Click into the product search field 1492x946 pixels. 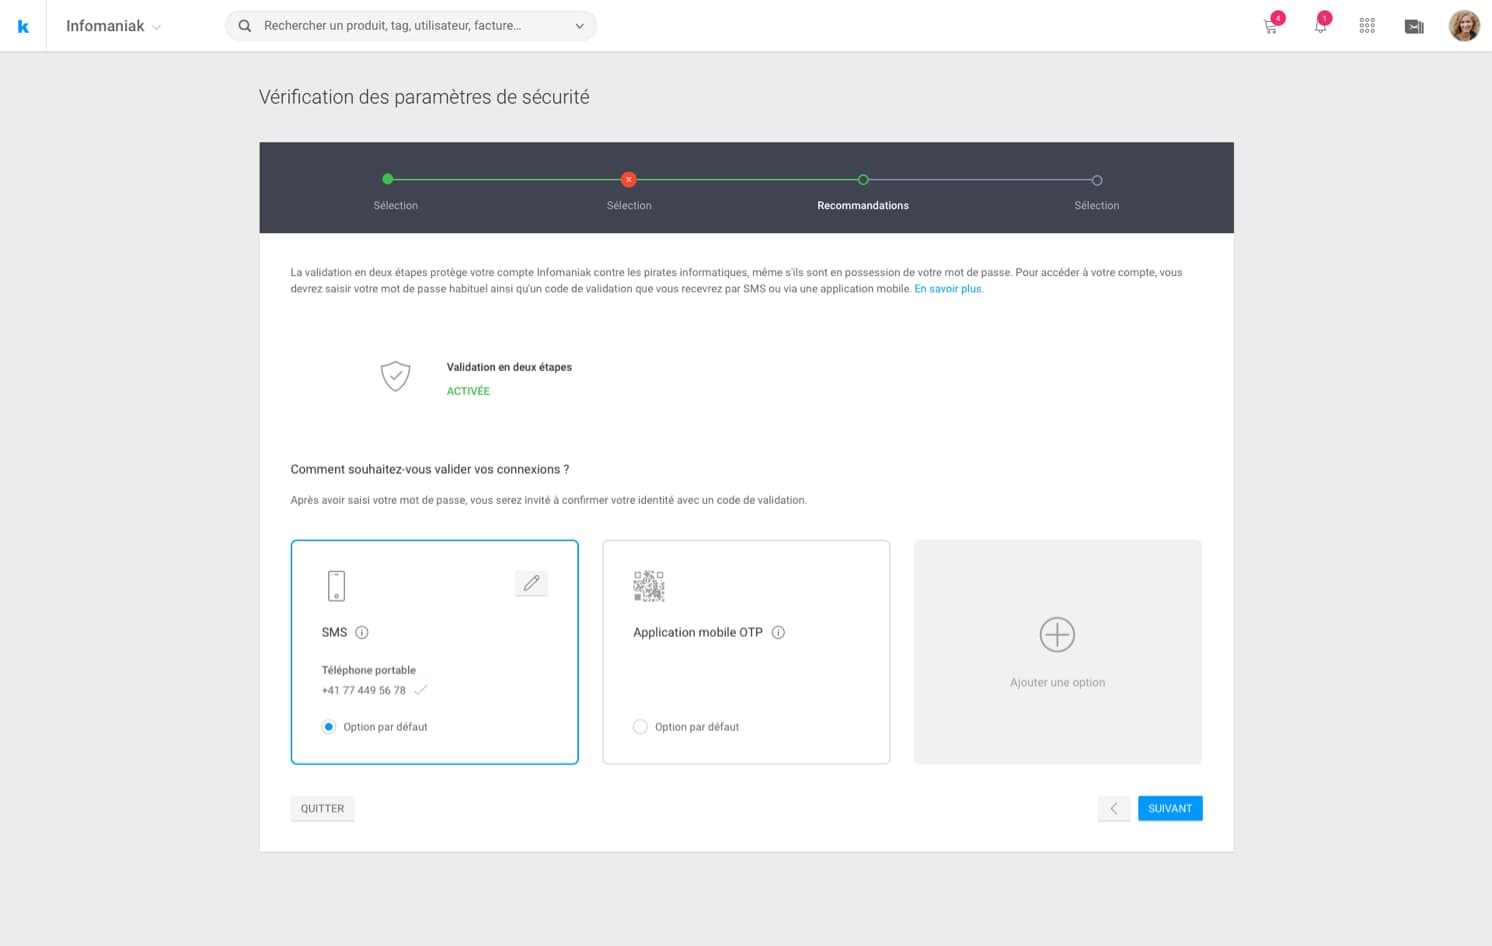point(400,26)
